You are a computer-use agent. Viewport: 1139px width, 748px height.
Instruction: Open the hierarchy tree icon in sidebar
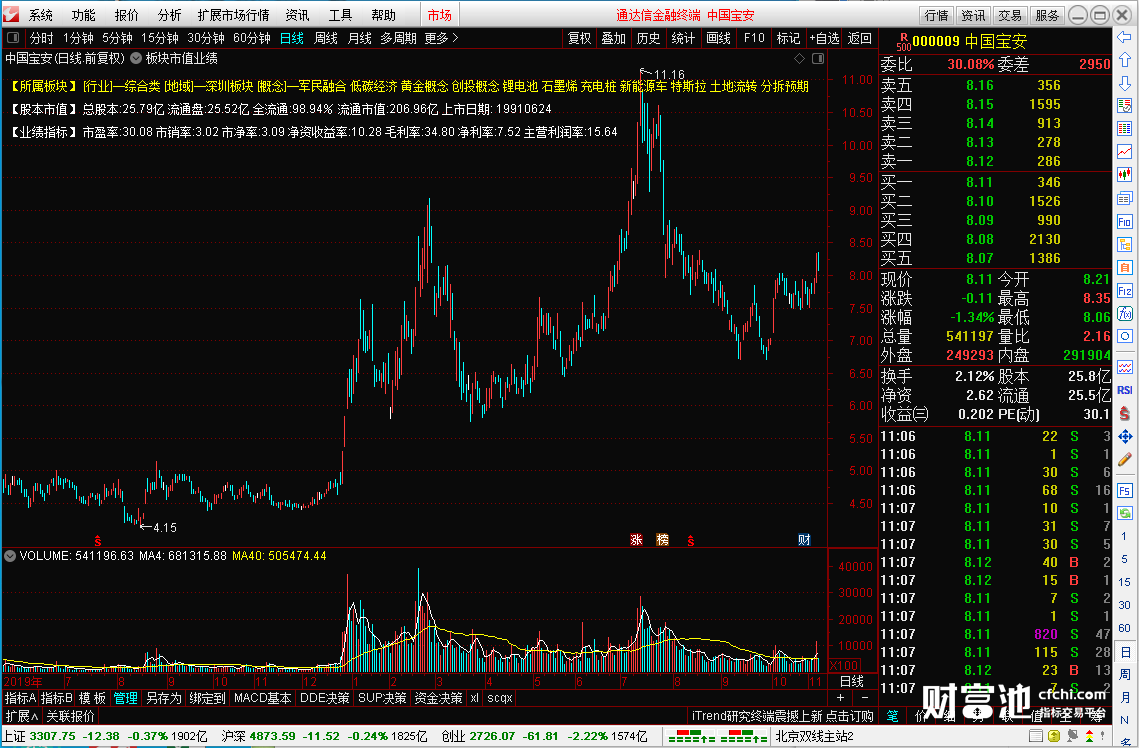click(x=1124, y=245)
